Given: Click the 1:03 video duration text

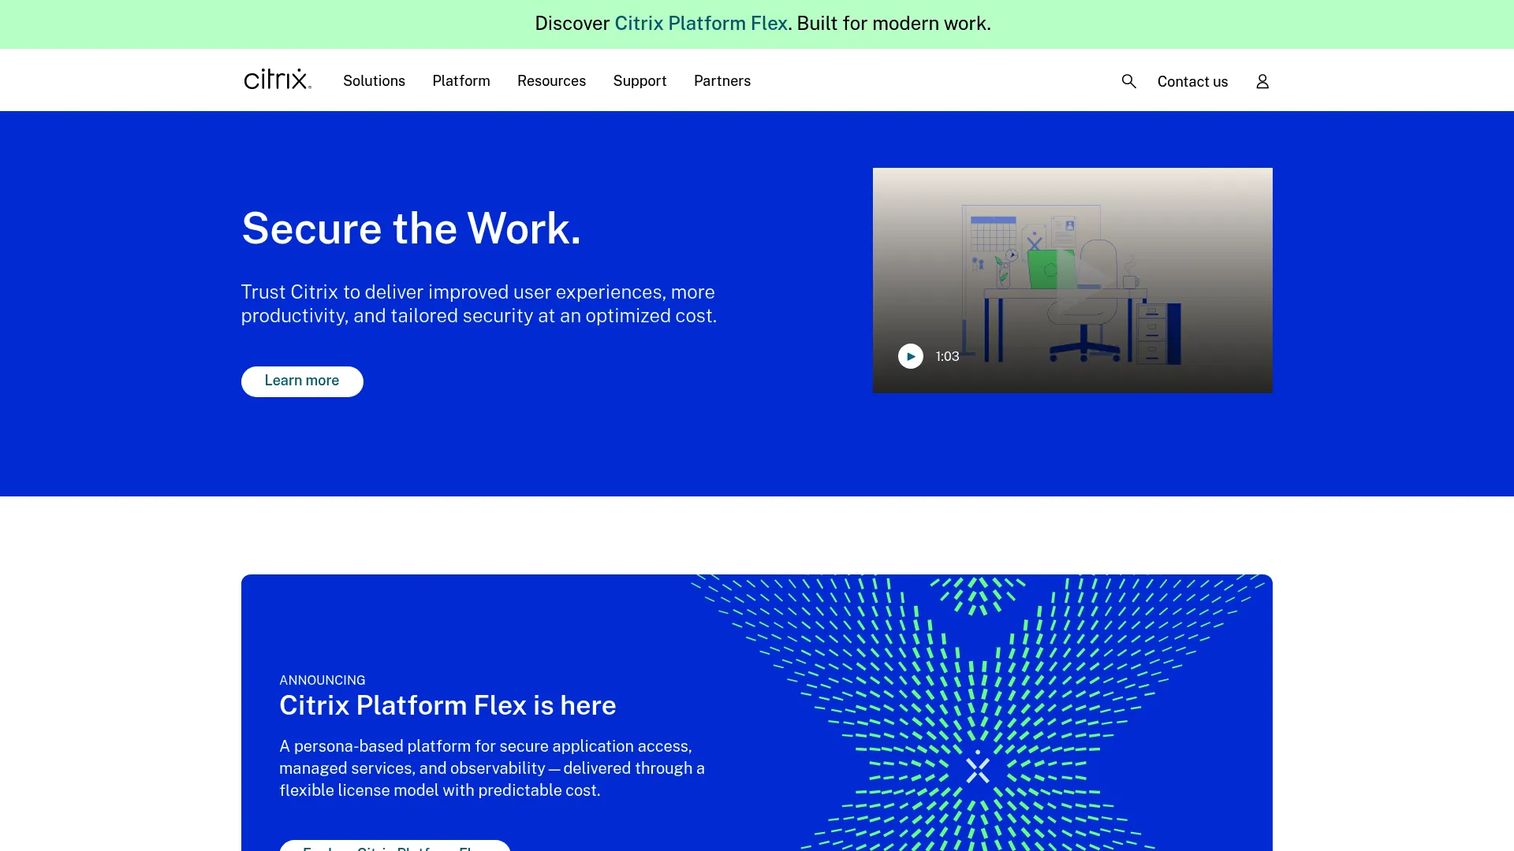Looking at the screenshot, I should [947, 356].
